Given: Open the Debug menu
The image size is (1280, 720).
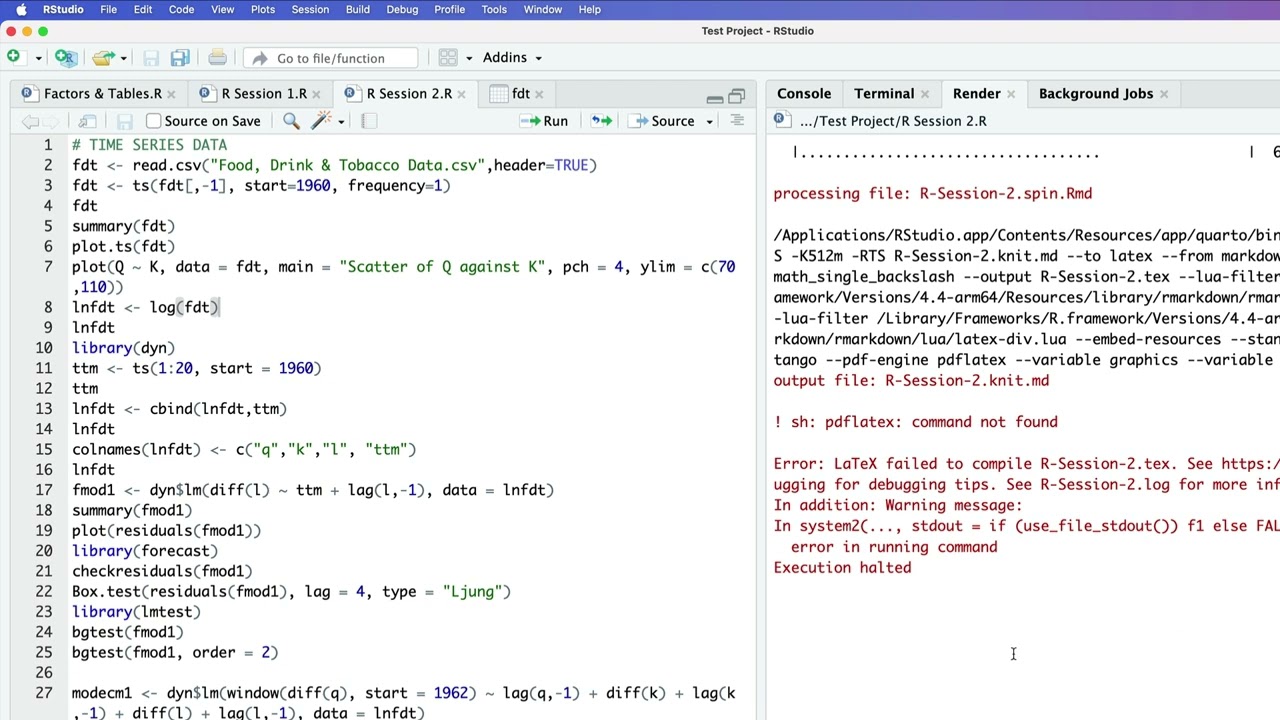Looking at the screenshot, I should 402,10.
